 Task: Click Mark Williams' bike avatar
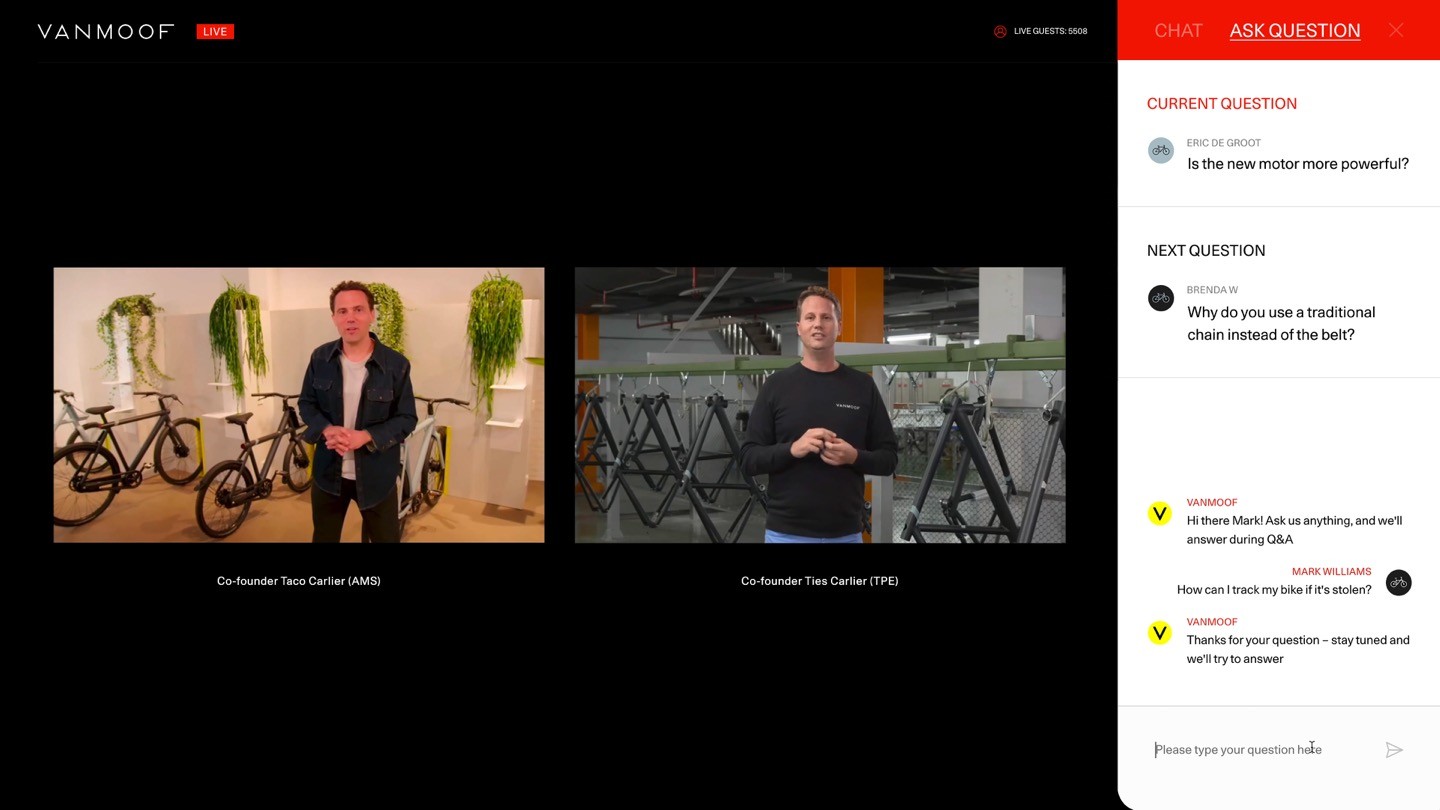point(1399,583)
